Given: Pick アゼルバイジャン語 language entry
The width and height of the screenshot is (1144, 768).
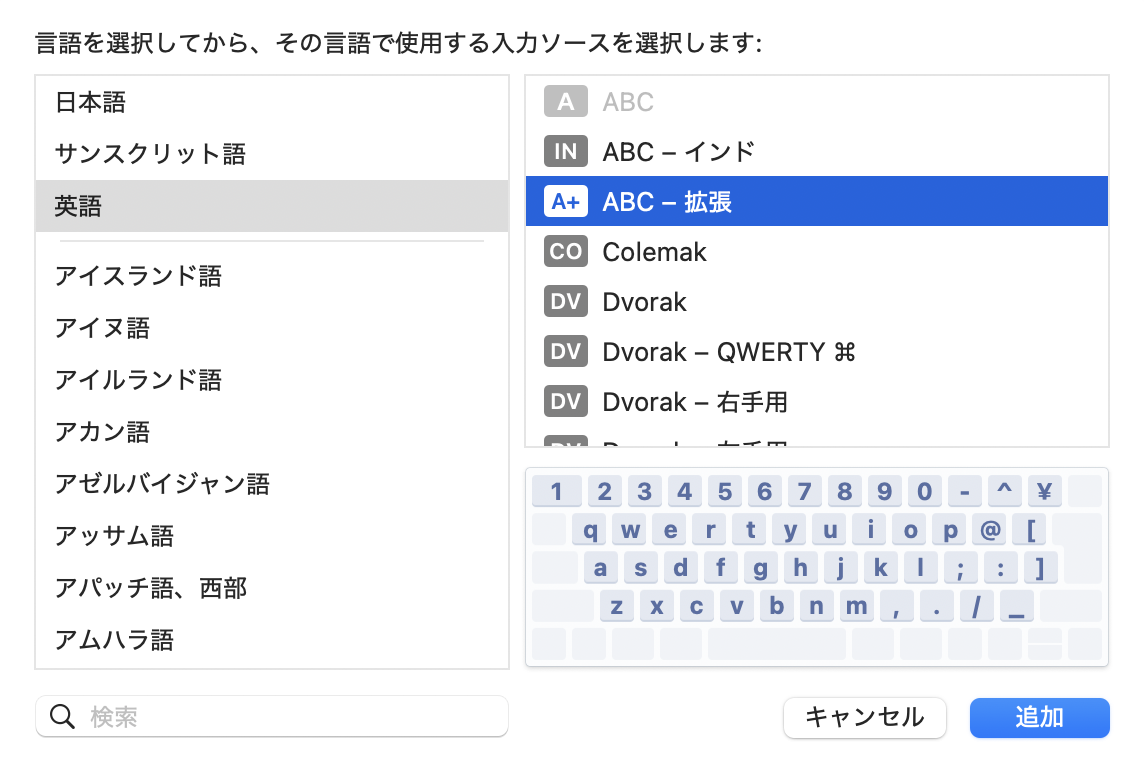Looking at the screenshot, I should tap(162, 484).
